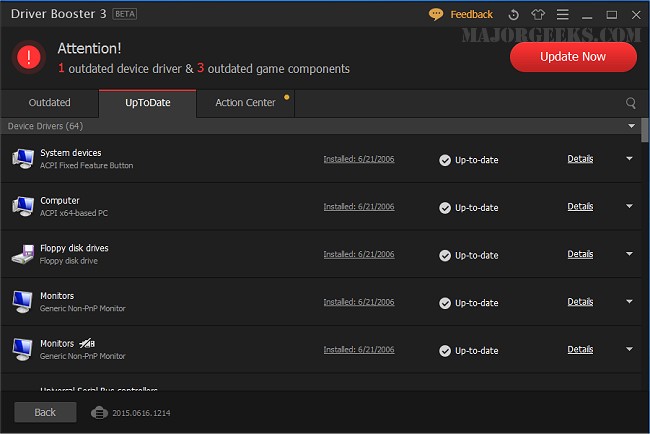650x434 pixels.
Task: Click the first Monitors device icon
Action: point(23,302)
